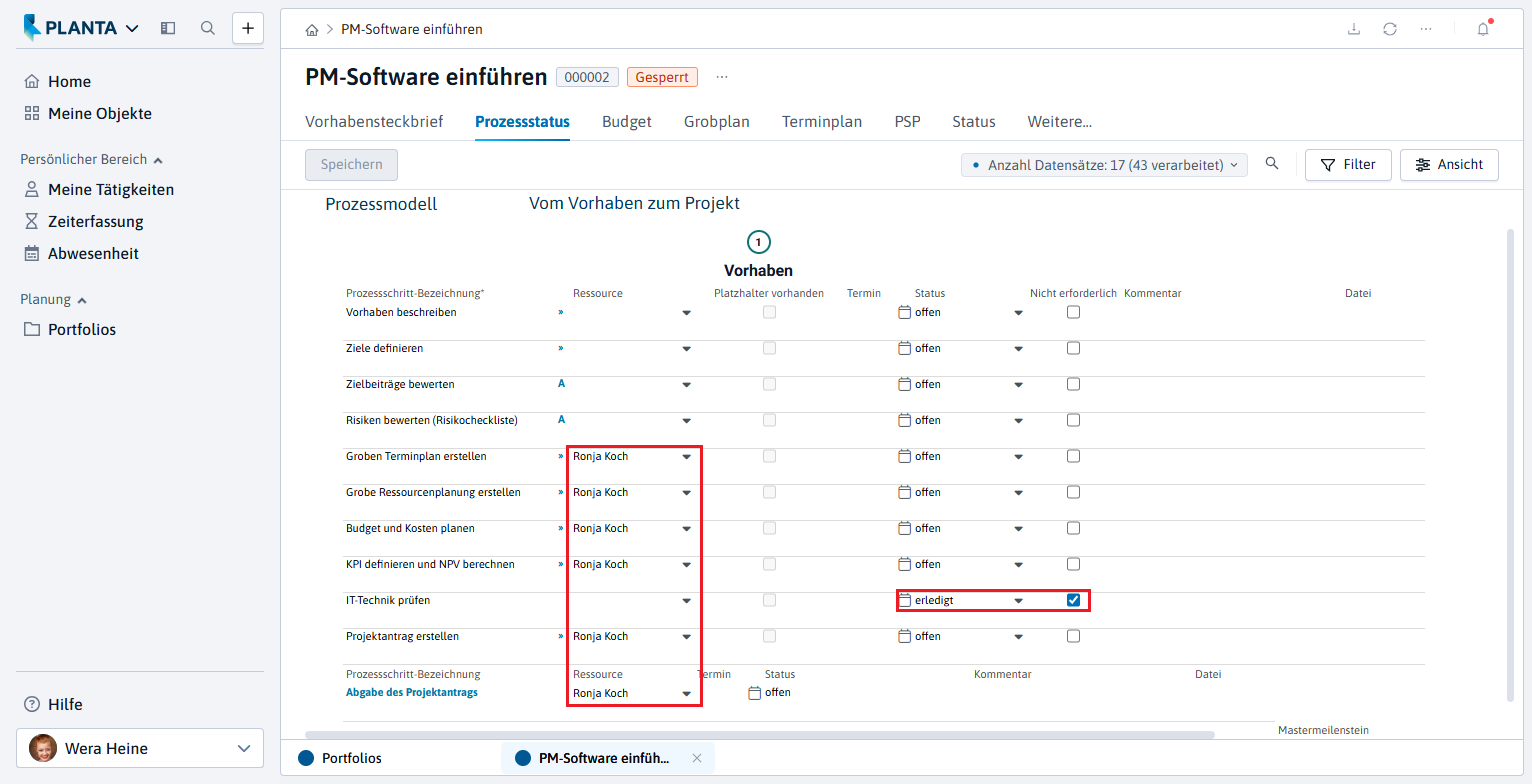Click search icon next to record count

pyautogui.click(x=1272, y=164)
